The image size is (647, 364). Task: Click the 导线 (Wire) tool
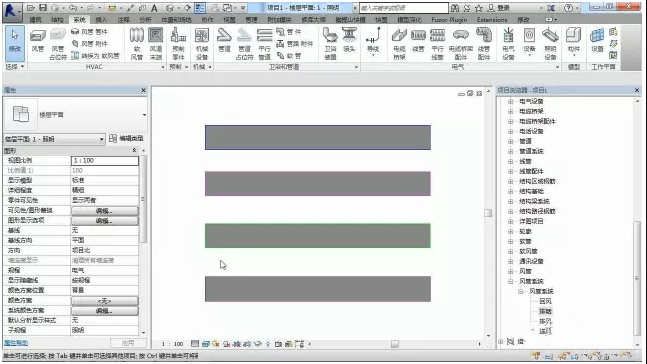point(373,41)
